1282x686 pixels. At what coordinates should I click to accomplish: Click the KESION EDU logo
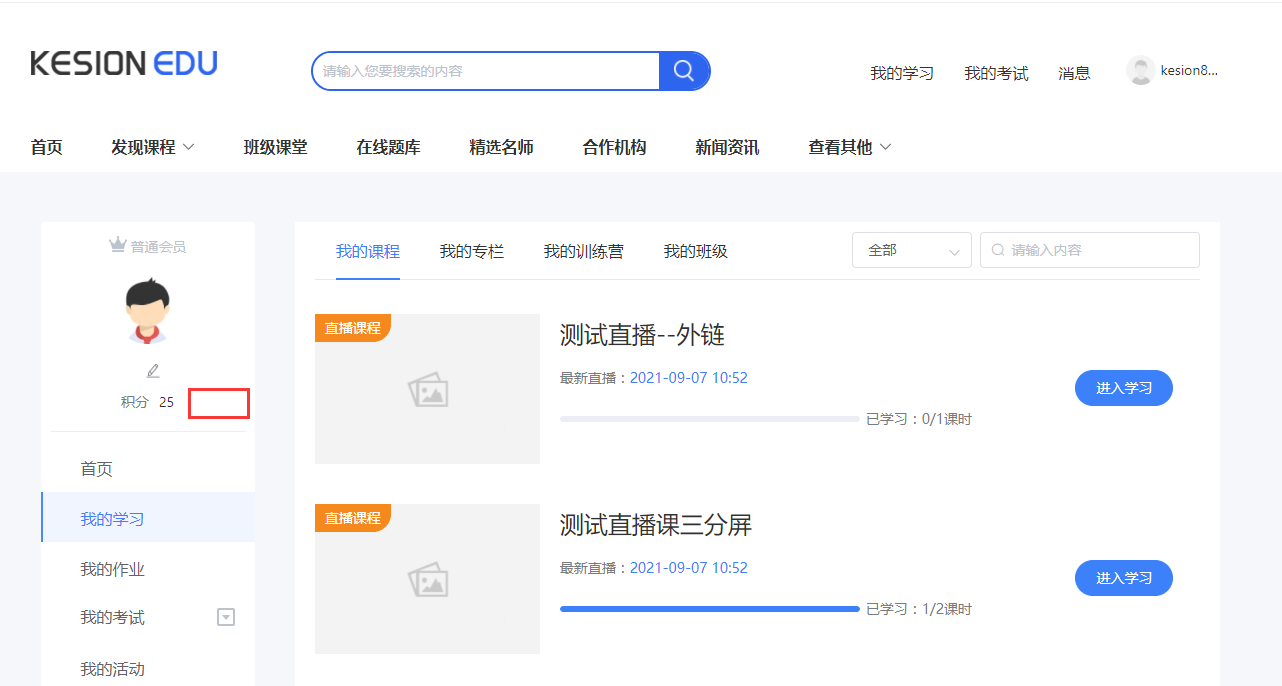tap(124, 63)
